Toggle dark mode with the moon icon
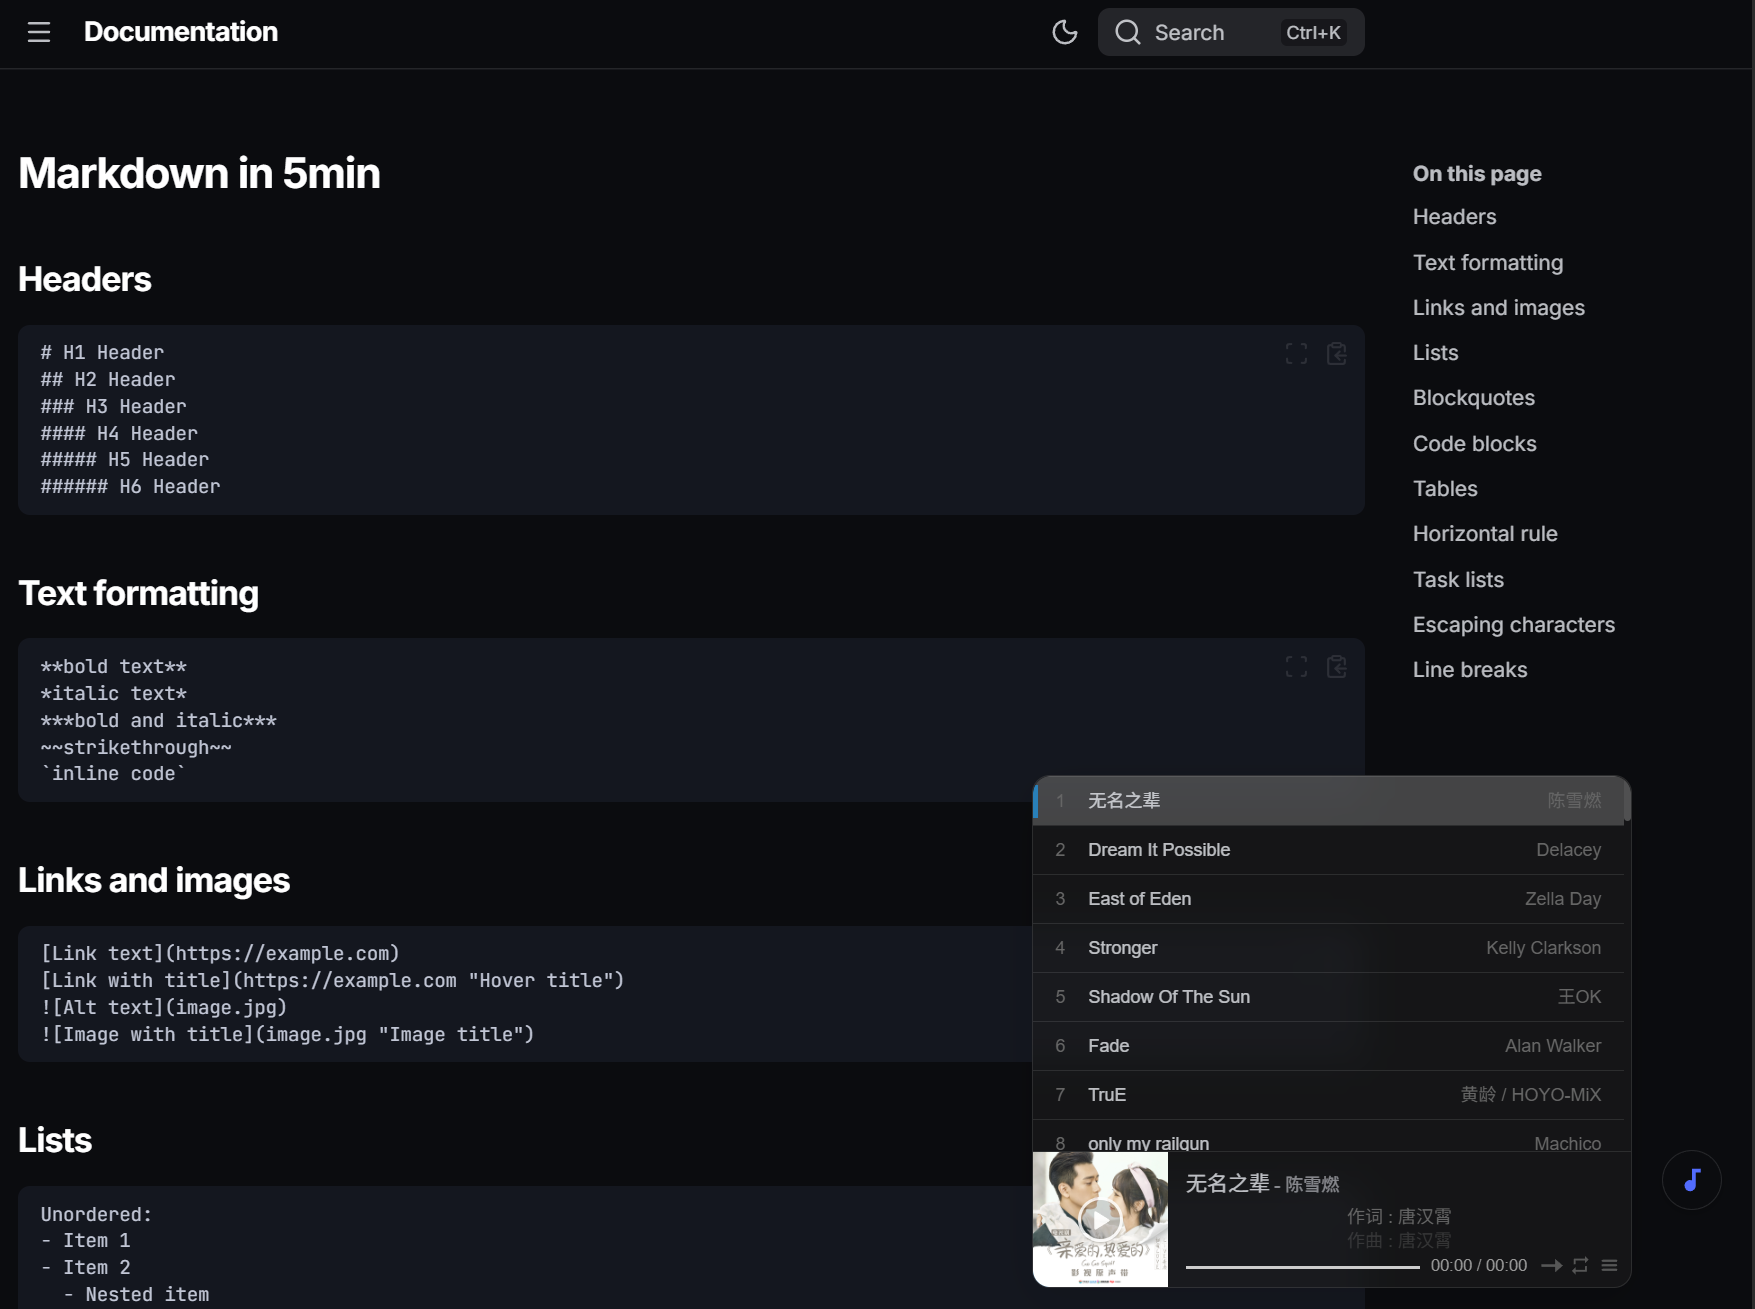The width and height of the screenshot is (1755, 1309). pos(1065,32)
